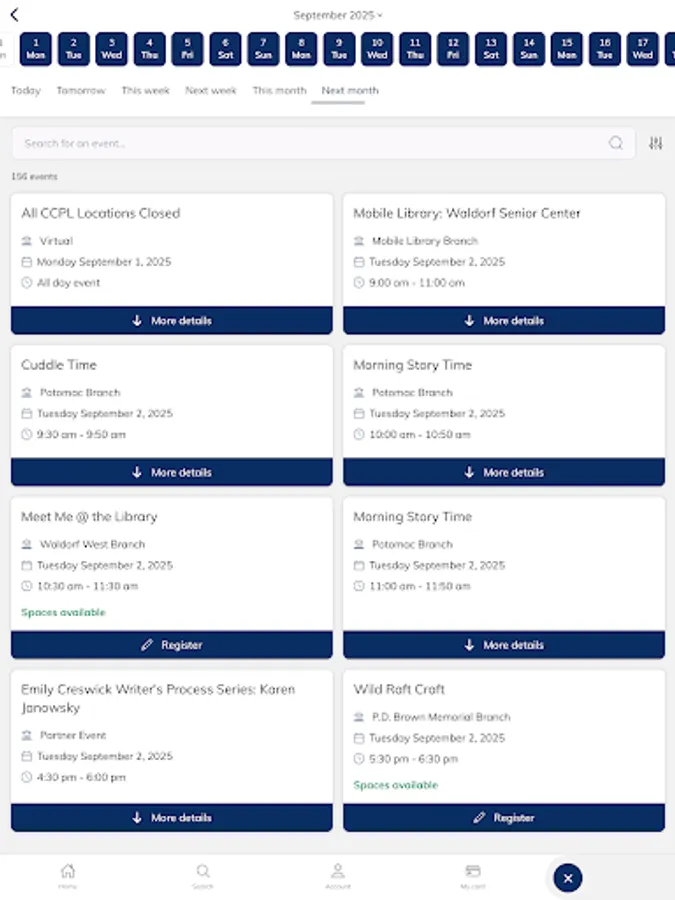Viewport: 675px width, 900px height.
Task: Dismiss with the floating X button
Action: pyautogui.click(x=567, y=877)
